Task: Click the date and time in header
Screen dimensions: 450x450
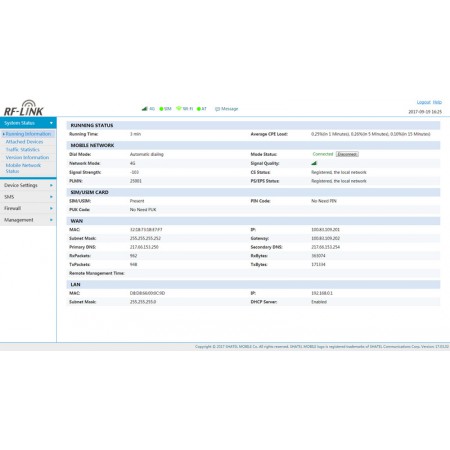Action: click(x=425, y=112)
